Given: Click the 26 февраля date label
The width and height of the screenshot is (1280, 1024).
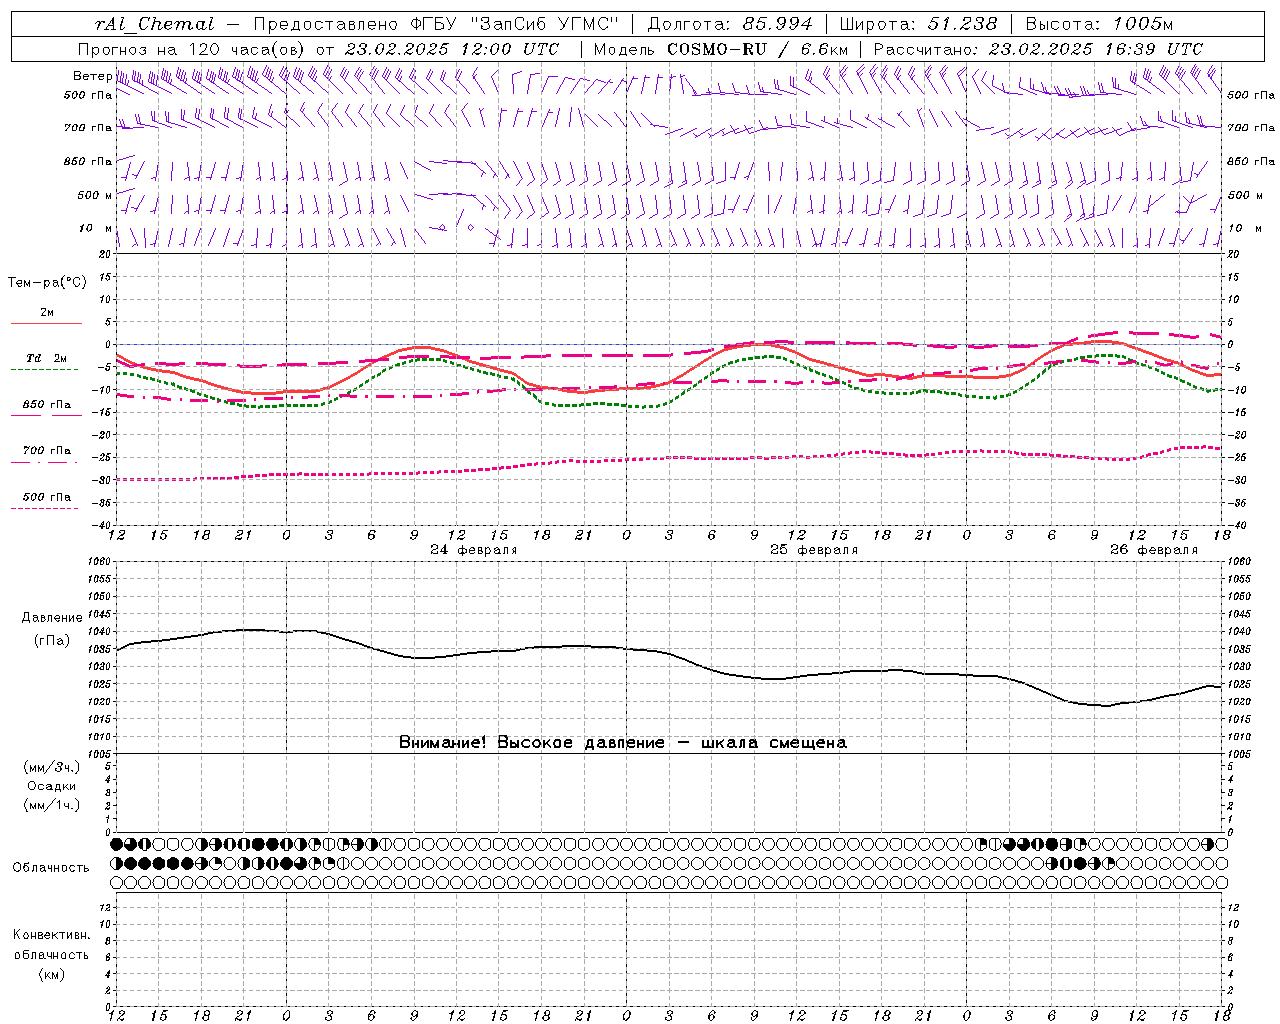Looking at the screenshot, I should click(1154, 550).
